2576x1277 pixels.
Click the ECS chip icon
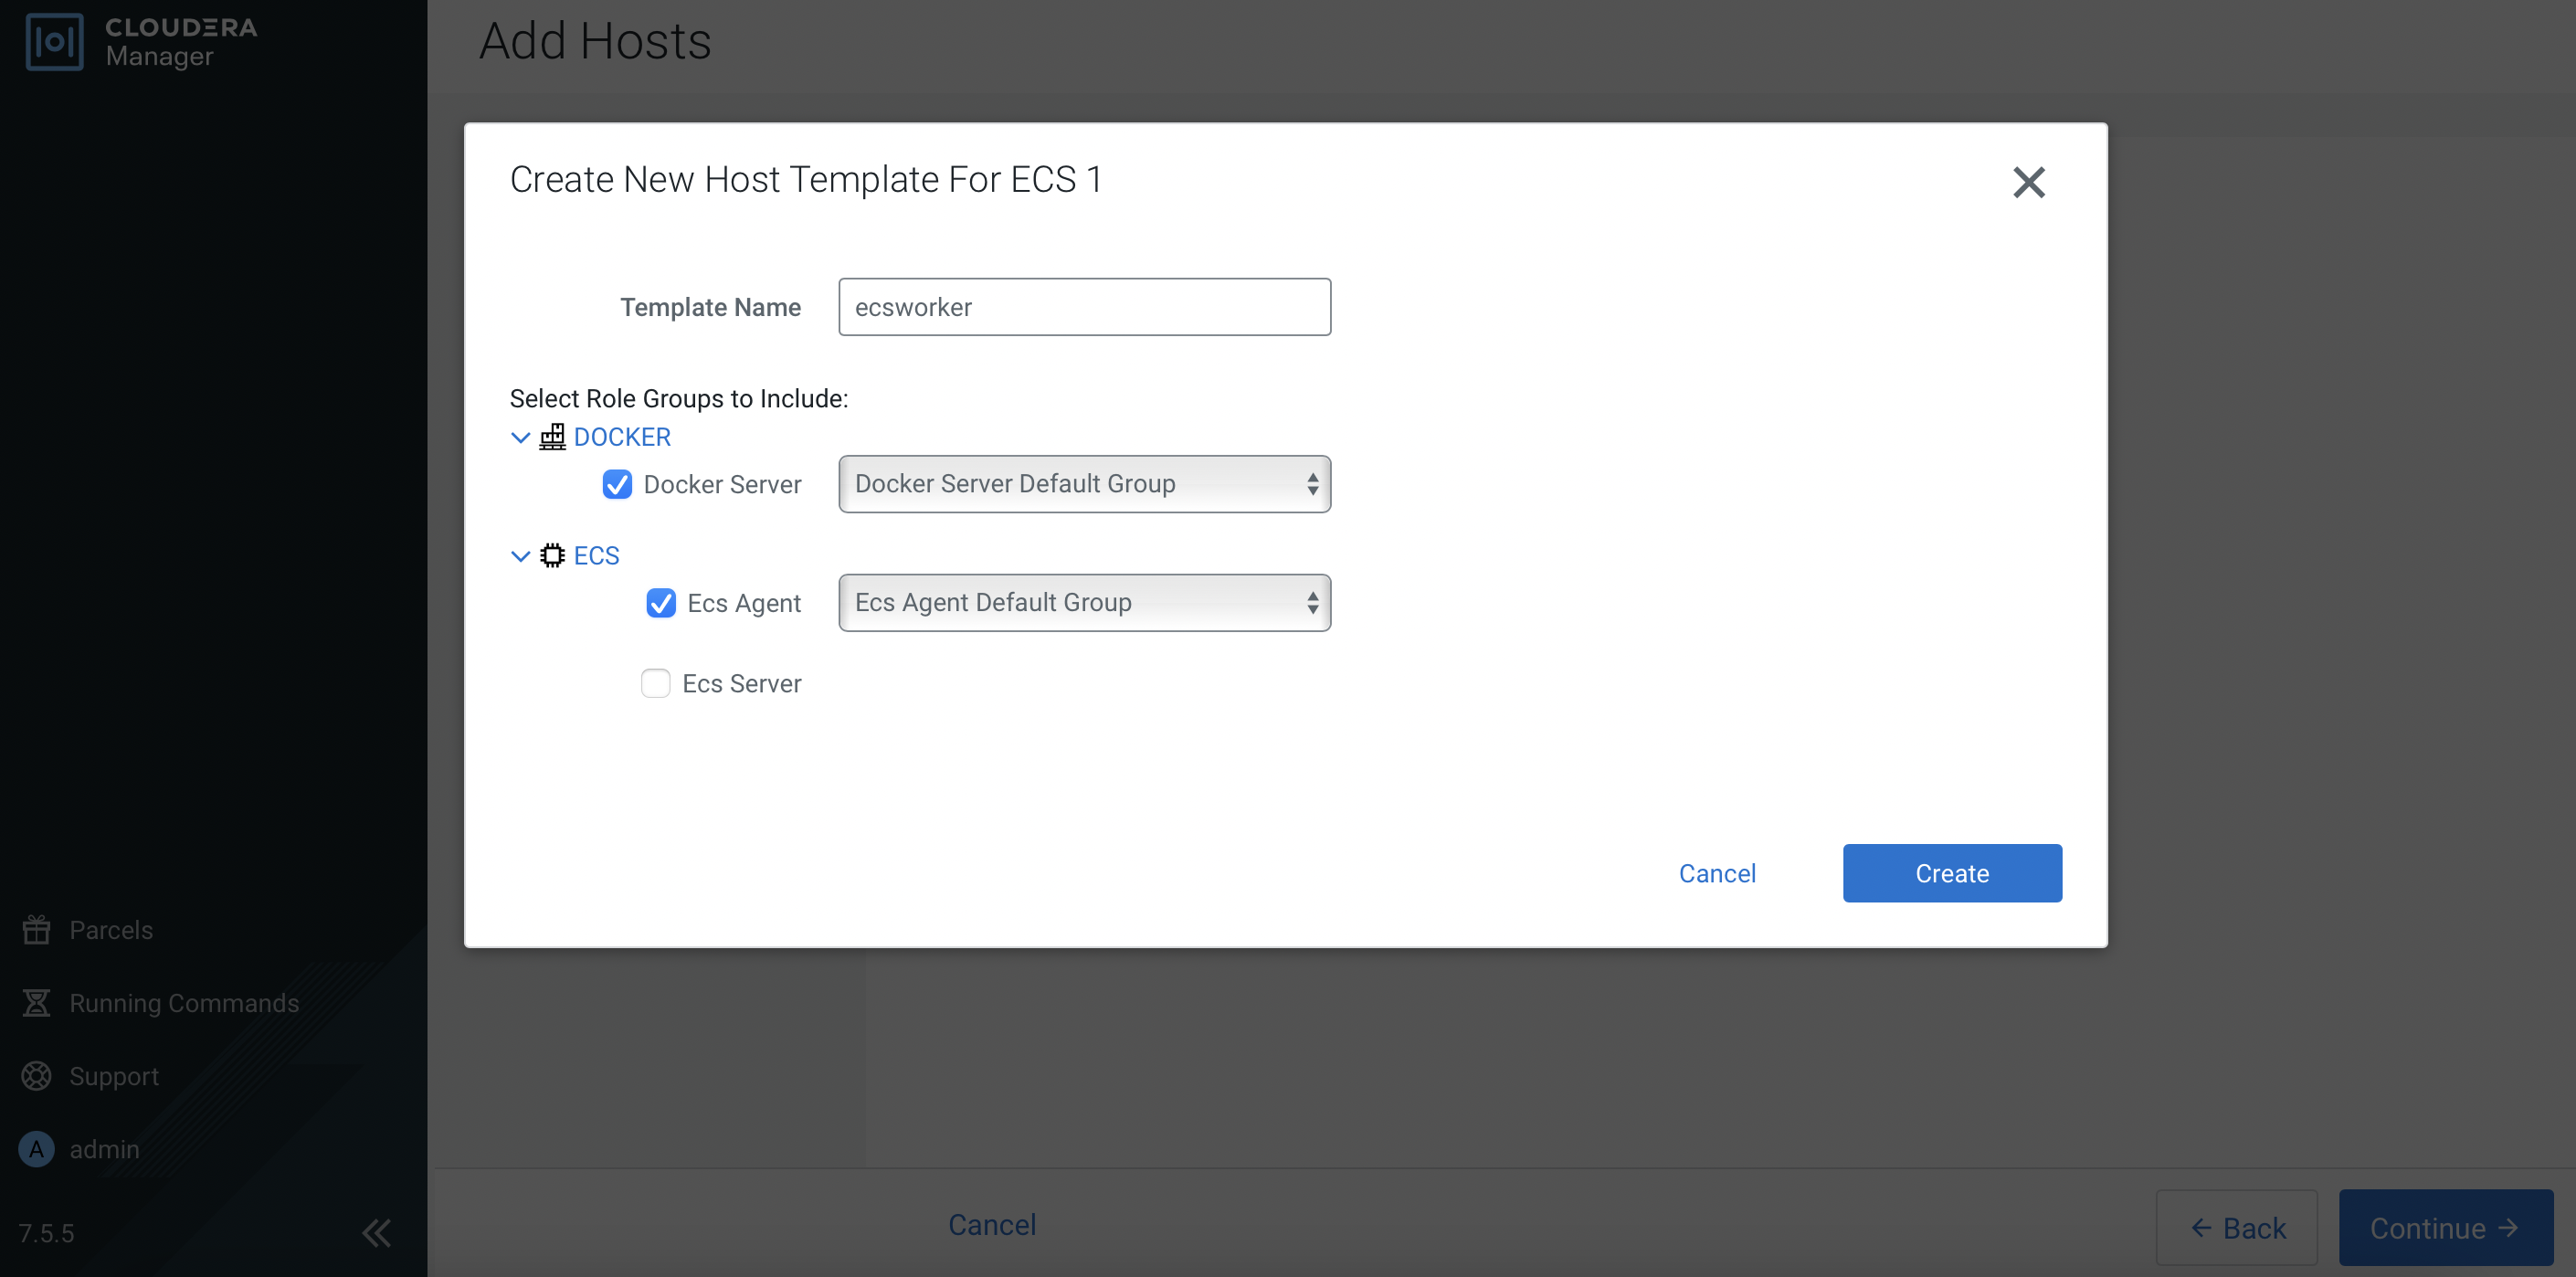(x=552, y=555)
